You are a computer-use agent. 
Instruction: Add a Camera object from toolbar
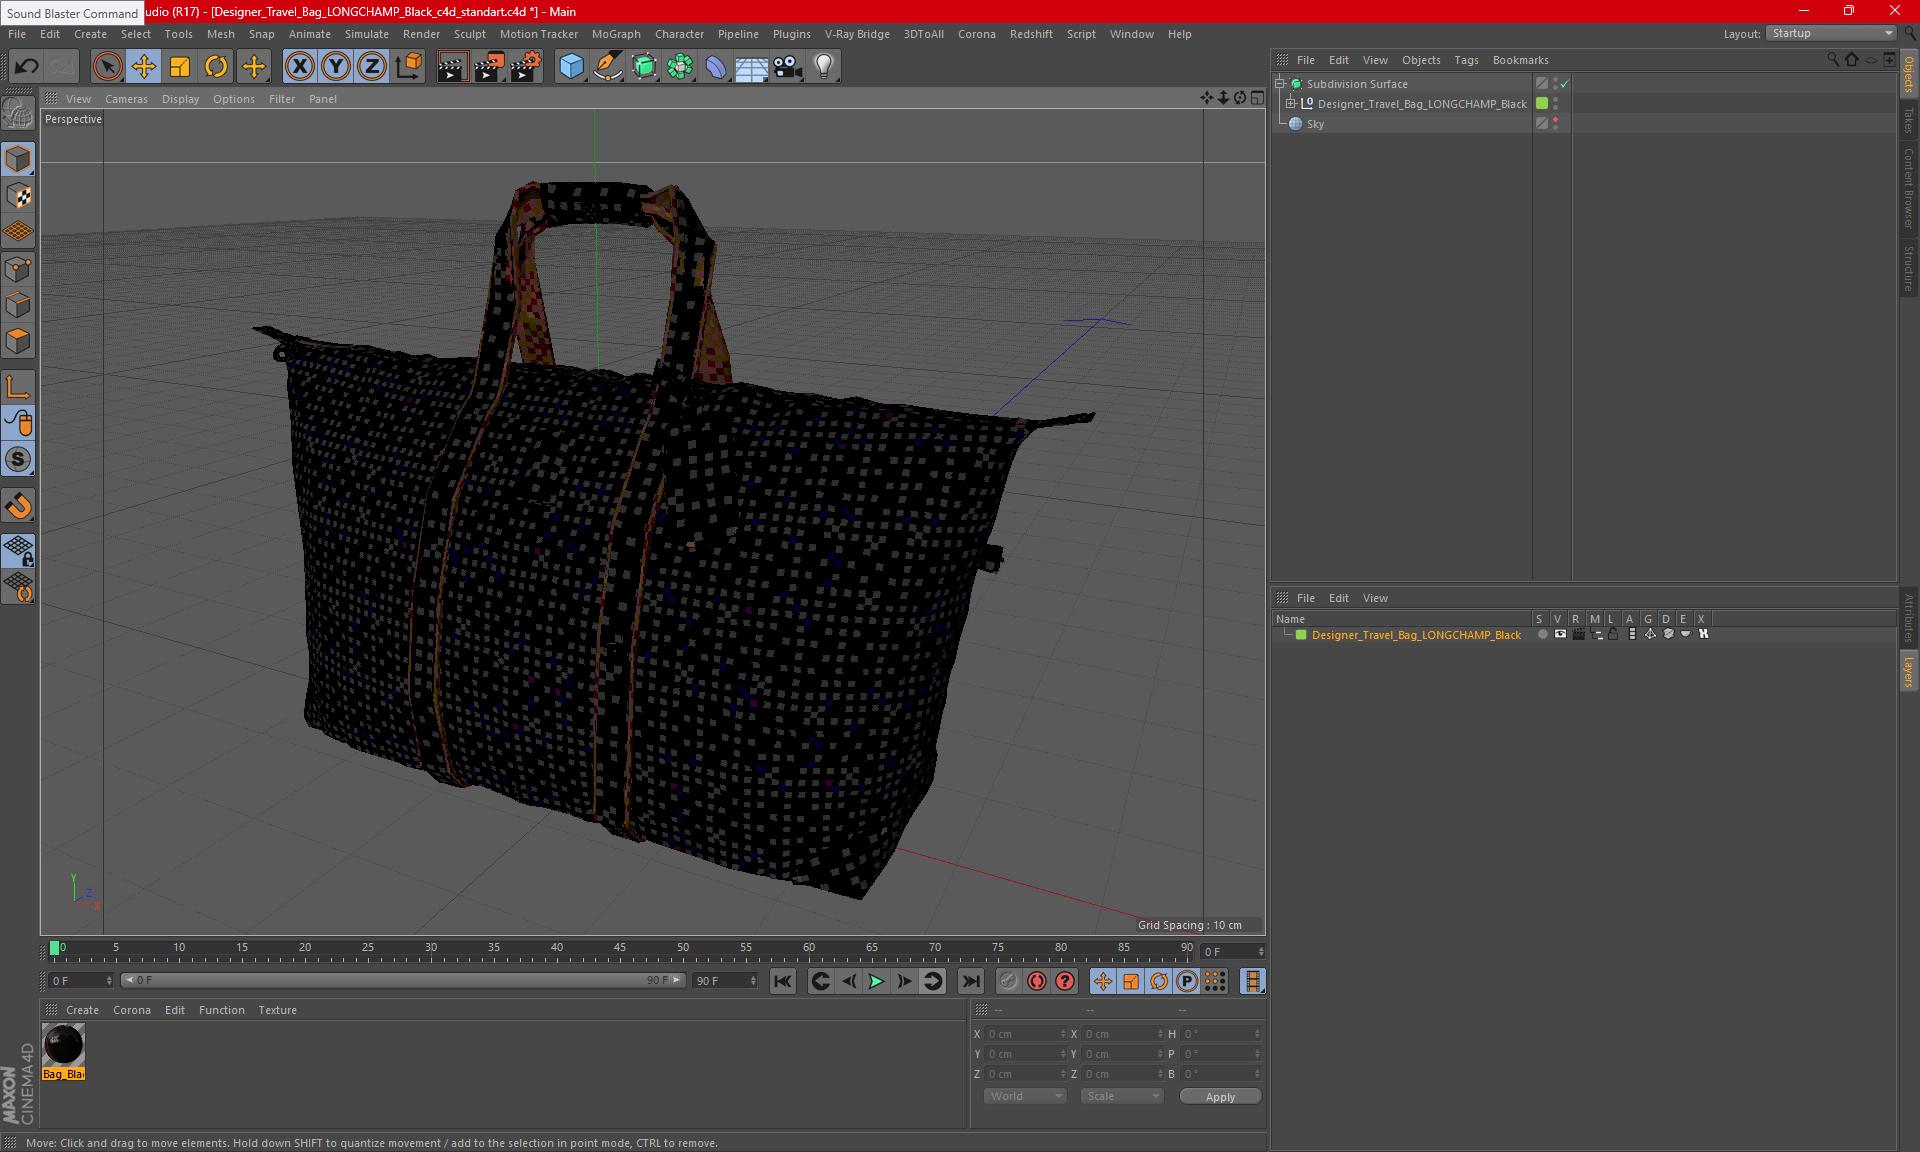pyautogui.click(x=788, y=67)
